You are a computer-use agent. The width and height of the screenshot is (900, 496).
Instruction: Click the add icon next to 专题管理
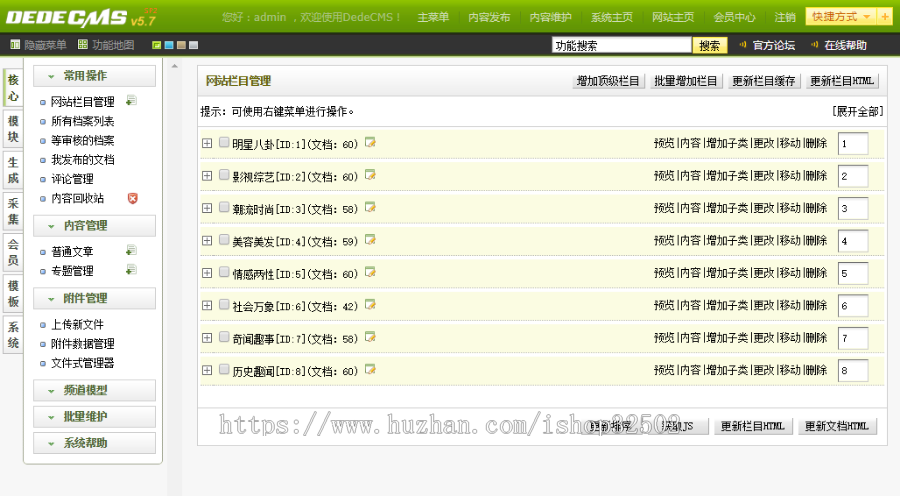[131, 270]
